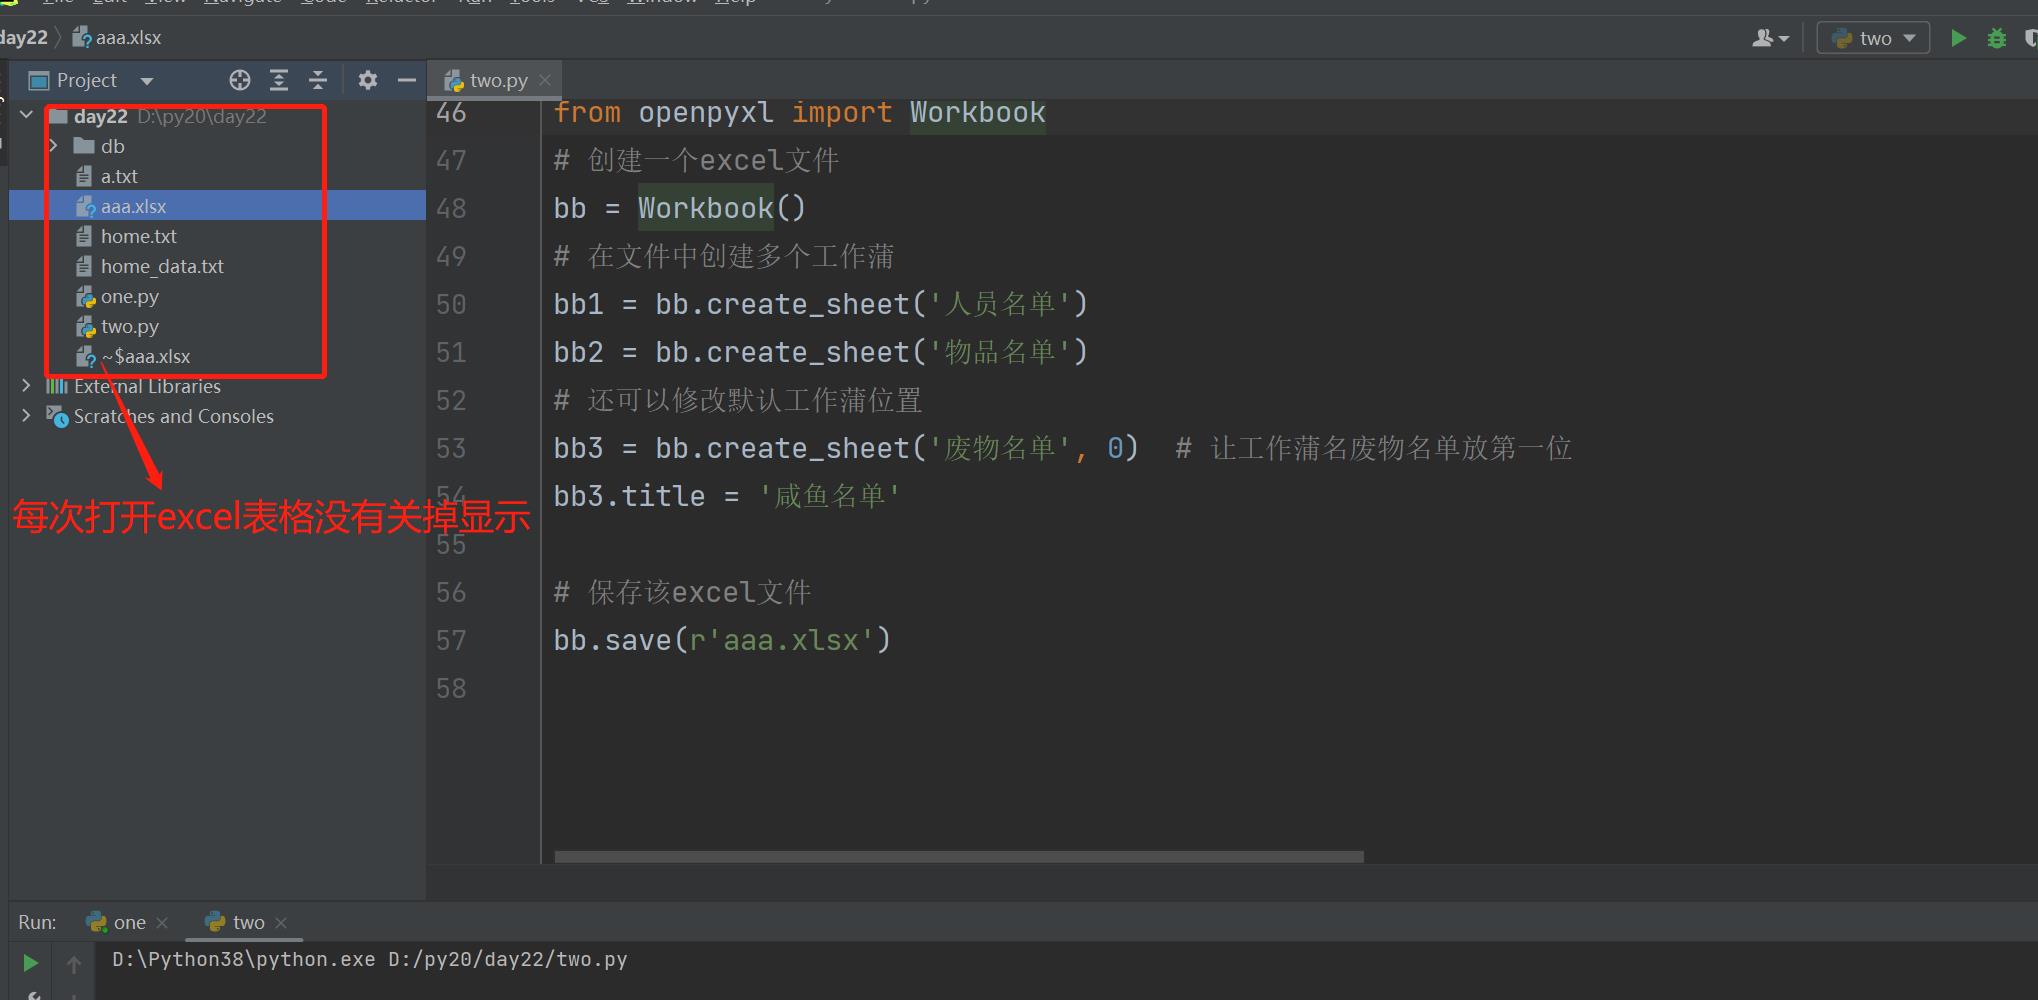Click on bb1 create_sheet line

[821, 304]
